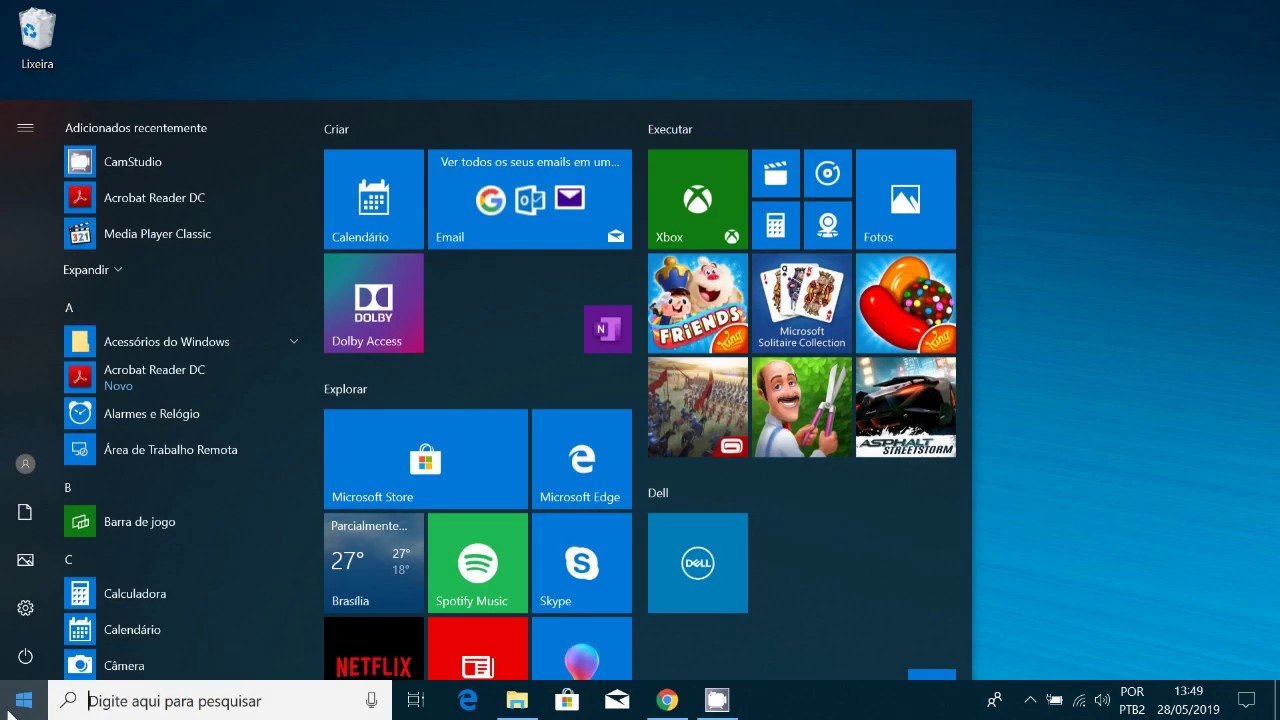
Task: Open the Microsoft Edge tile
Action: coord(581,459)
